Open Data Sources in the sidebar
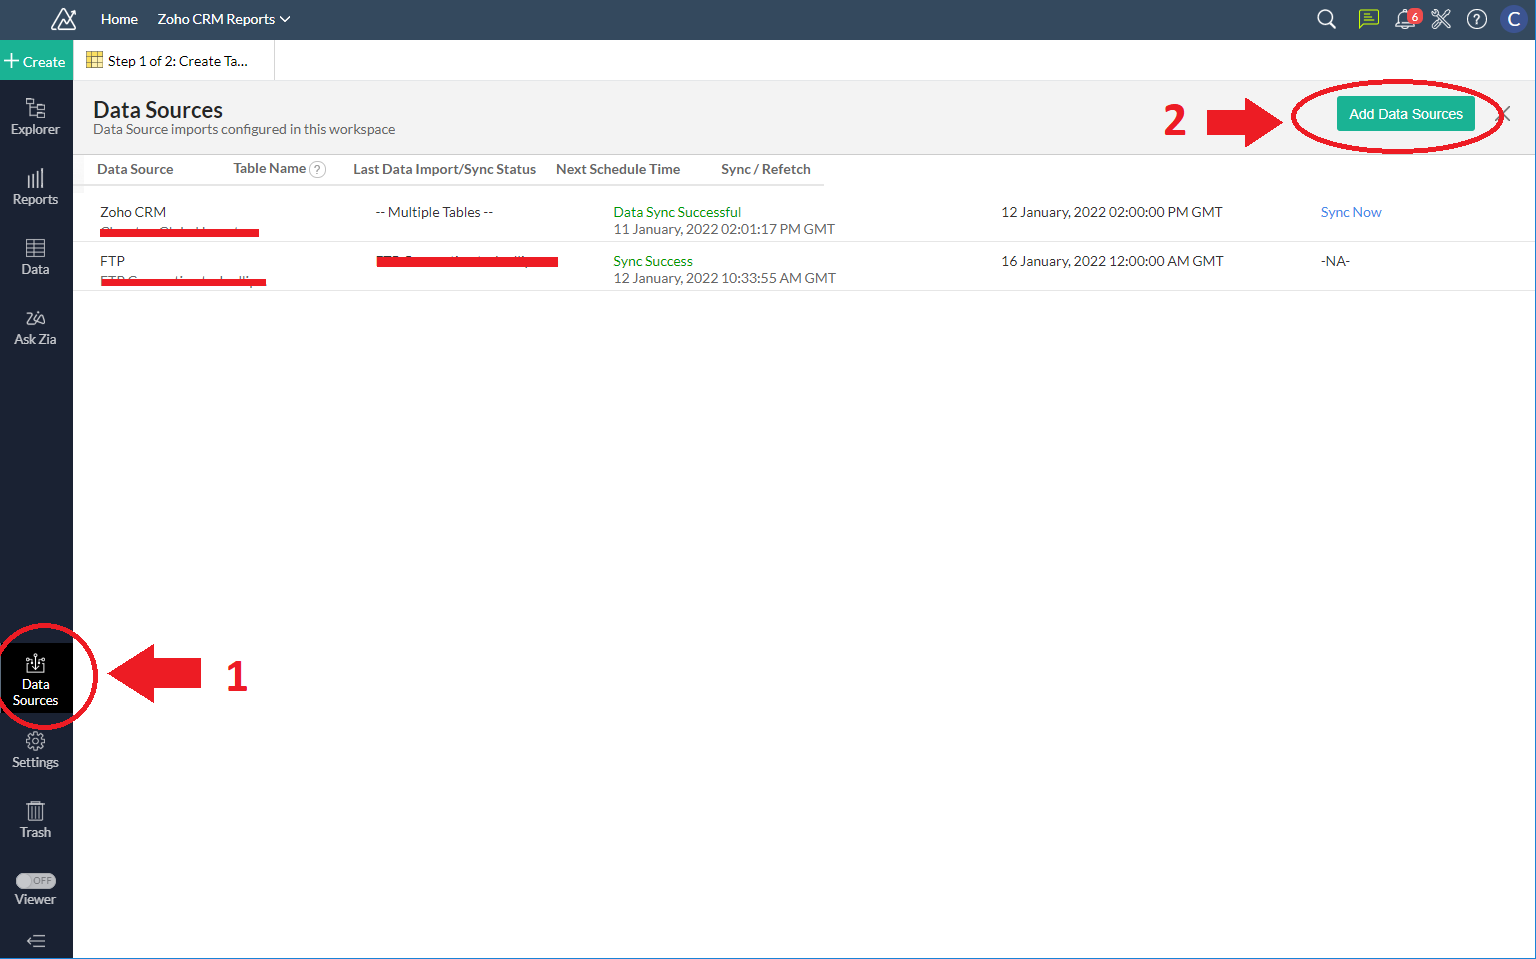The image size is (1536, 959). coord(35,679)
